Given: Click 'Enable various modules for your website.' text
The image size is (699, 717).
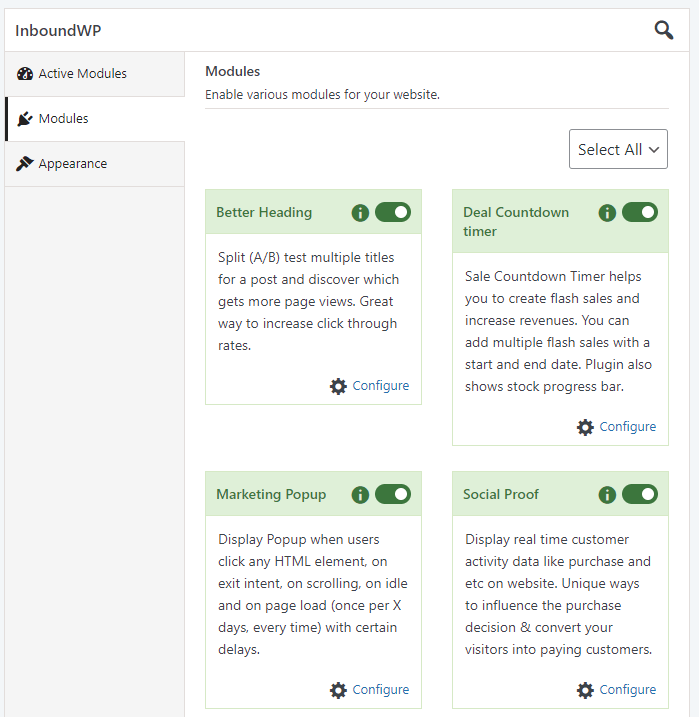Looking at the screenshot, I should (x=322, y=95).
